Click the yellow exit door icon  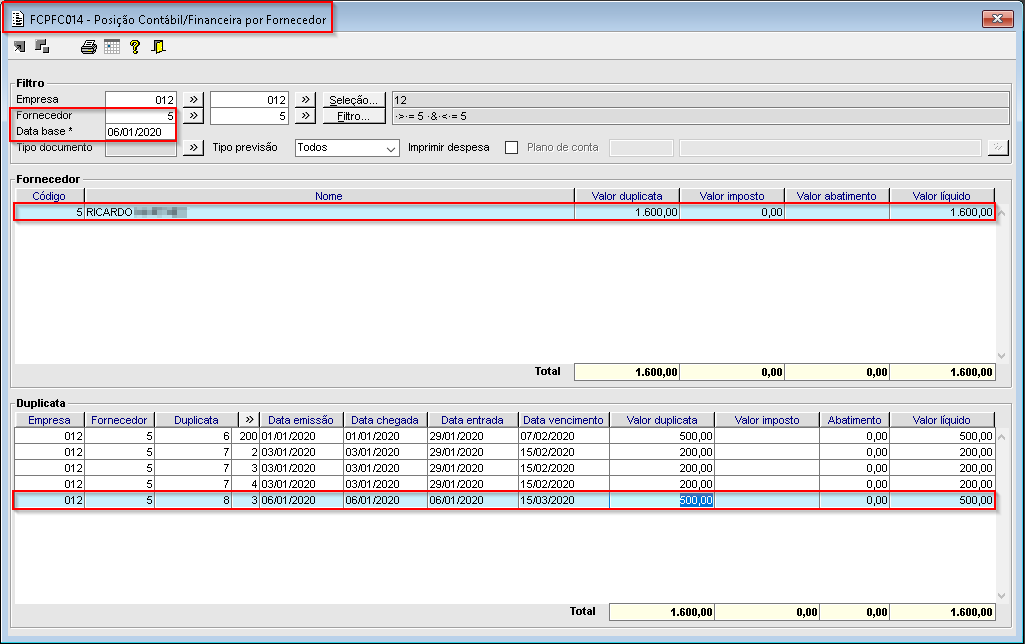tap(158, 47)
